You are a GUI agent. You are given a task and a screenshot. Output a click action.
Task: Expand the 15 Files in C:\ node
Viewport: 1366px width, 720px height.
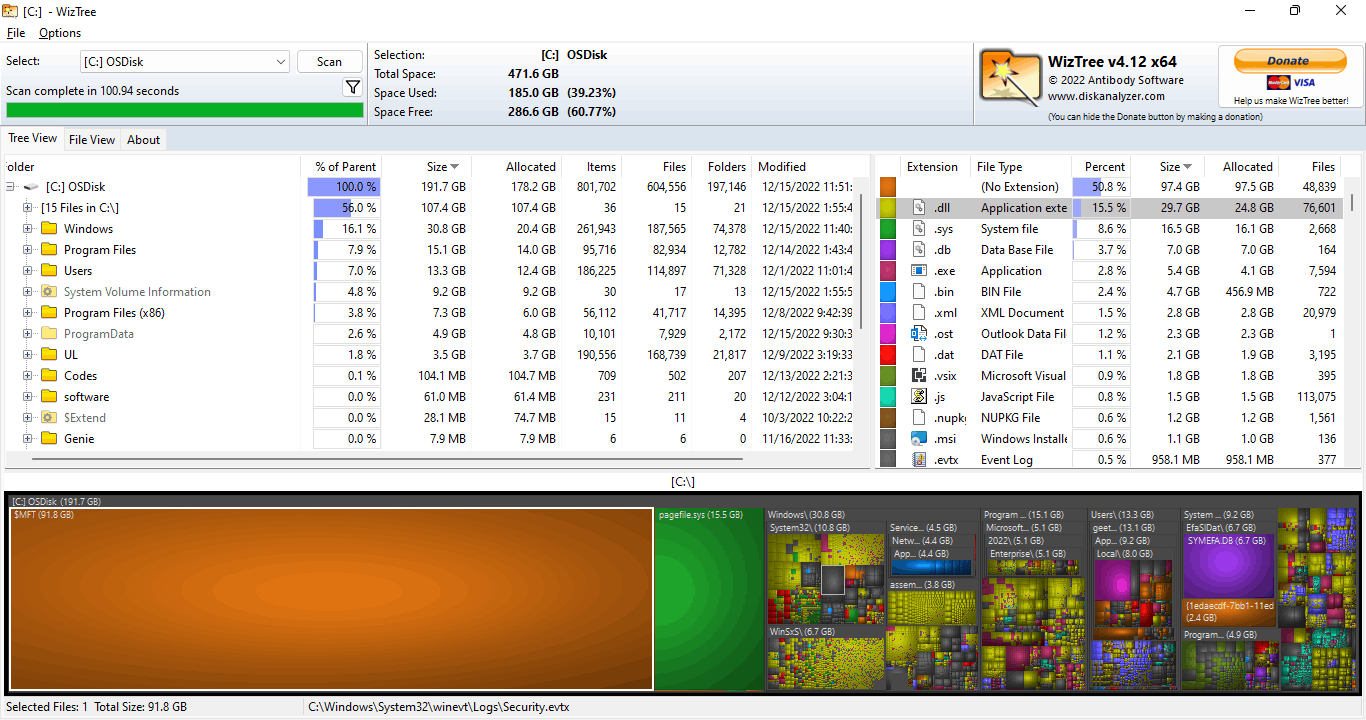pyautogui.click(x=28, y=208)
